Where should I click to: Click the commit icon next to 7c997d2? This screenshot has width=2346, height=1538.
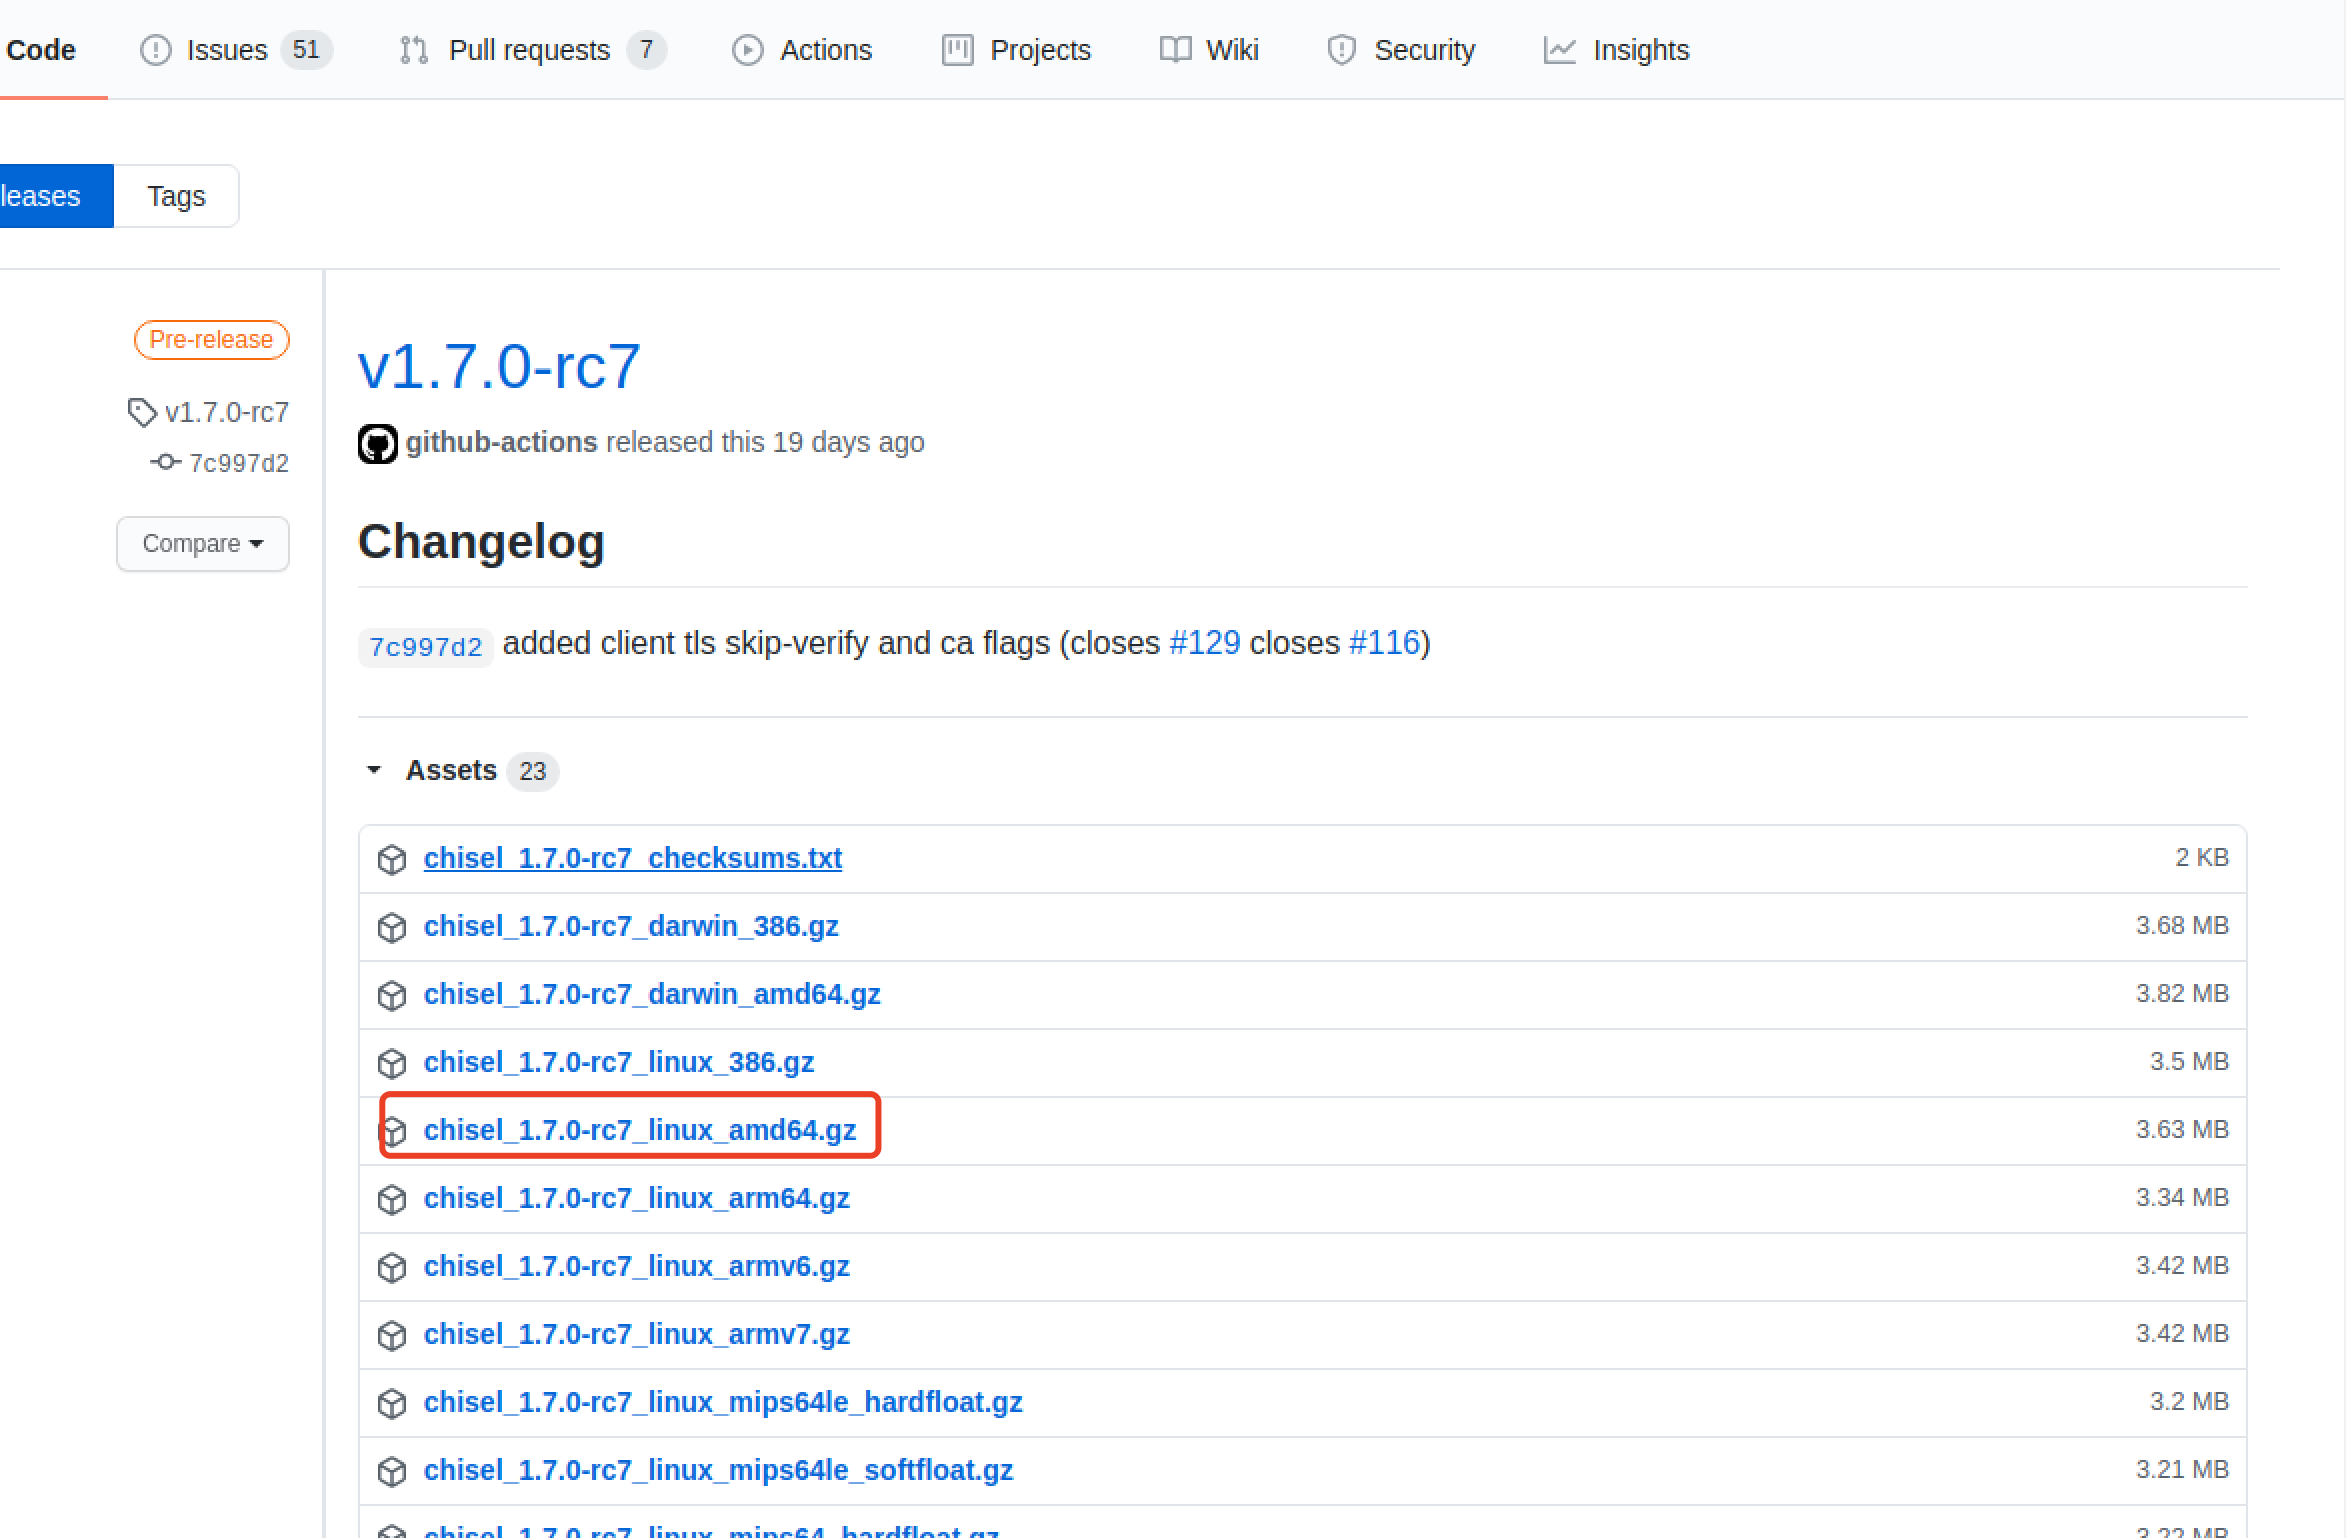[165, 462]
